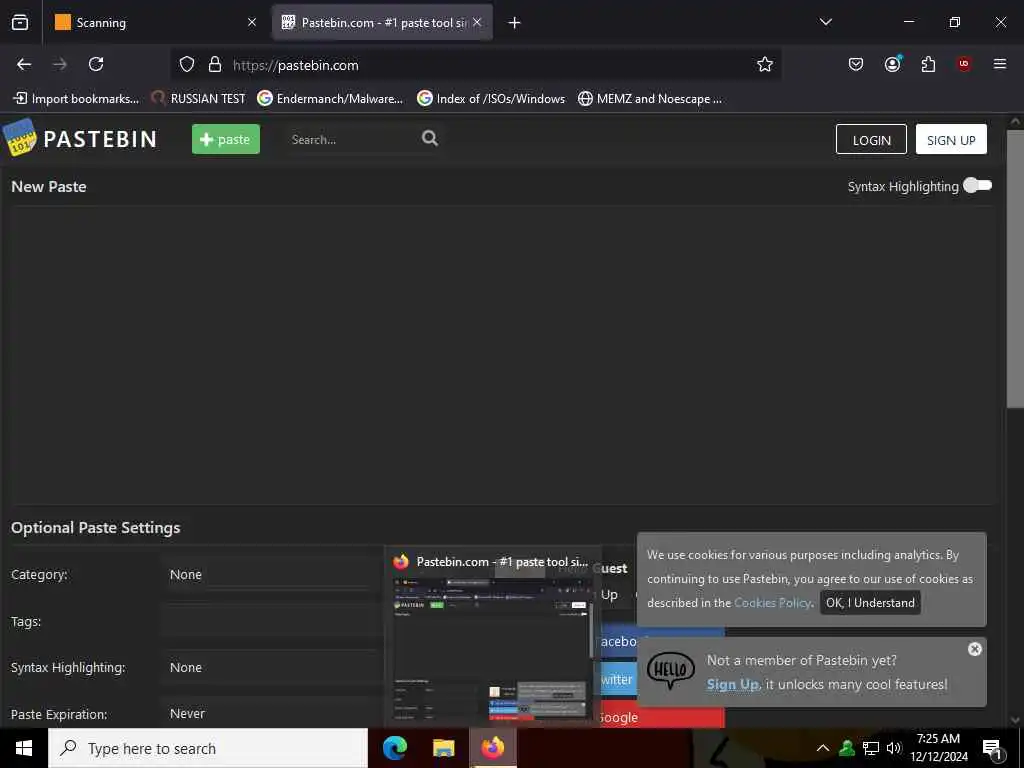Open the Windows Start menu
Viewport: 1024px width, 768px height.
(x=24, y=748)
